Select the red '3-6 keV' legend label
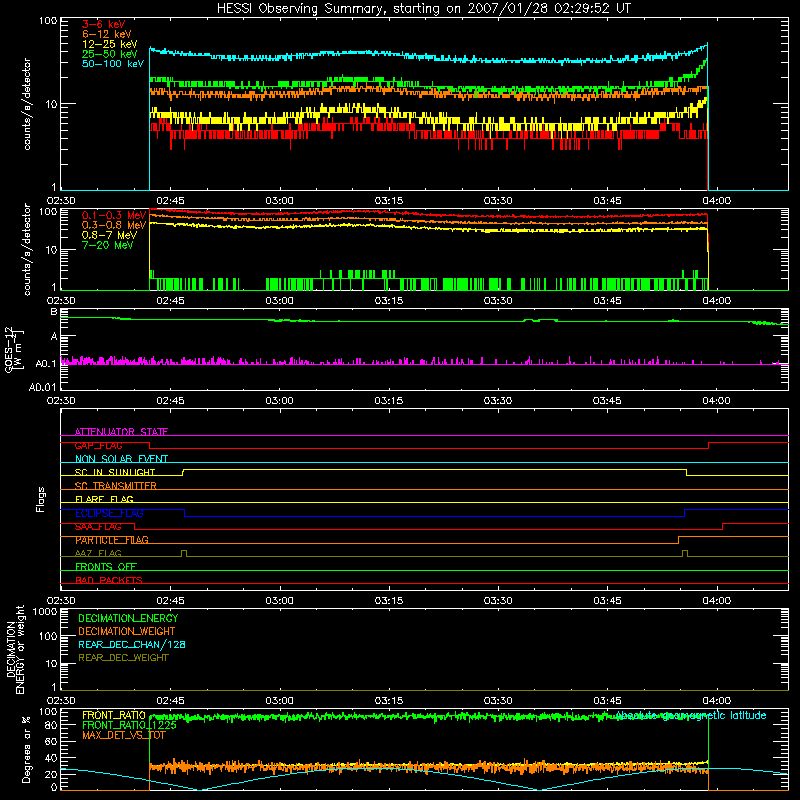Viewport: 800px width, 800px height. point(103,24)
